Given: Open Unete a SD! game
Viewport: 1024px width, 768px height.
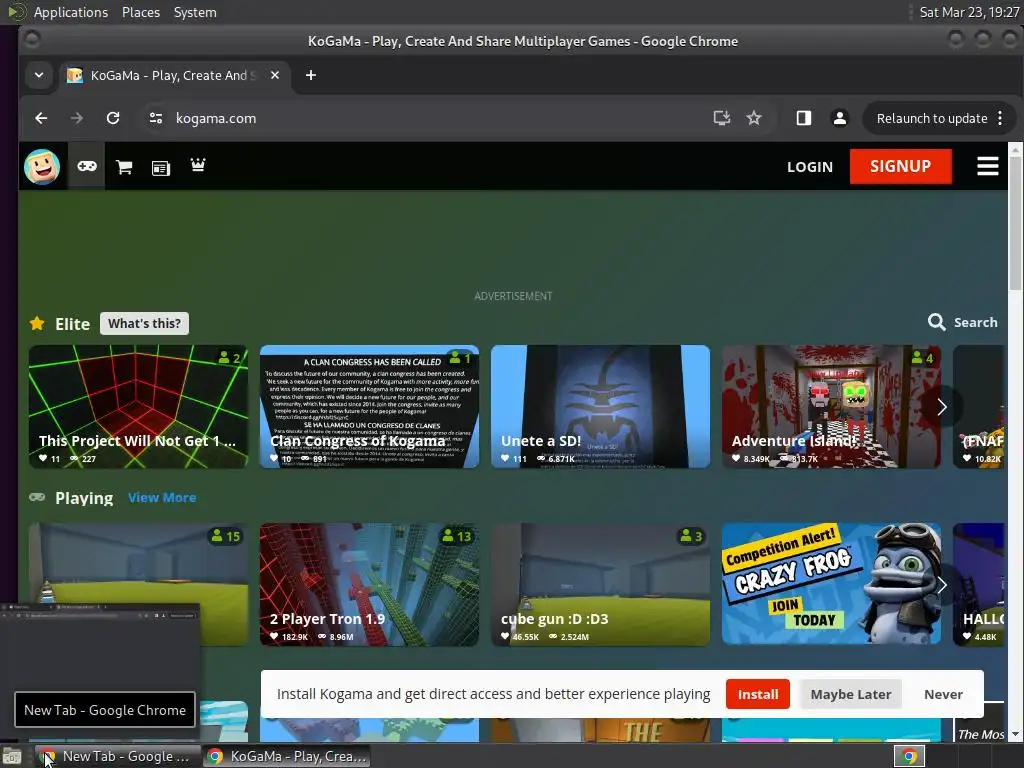Looking at the screenshot, I should coord(600,406).
